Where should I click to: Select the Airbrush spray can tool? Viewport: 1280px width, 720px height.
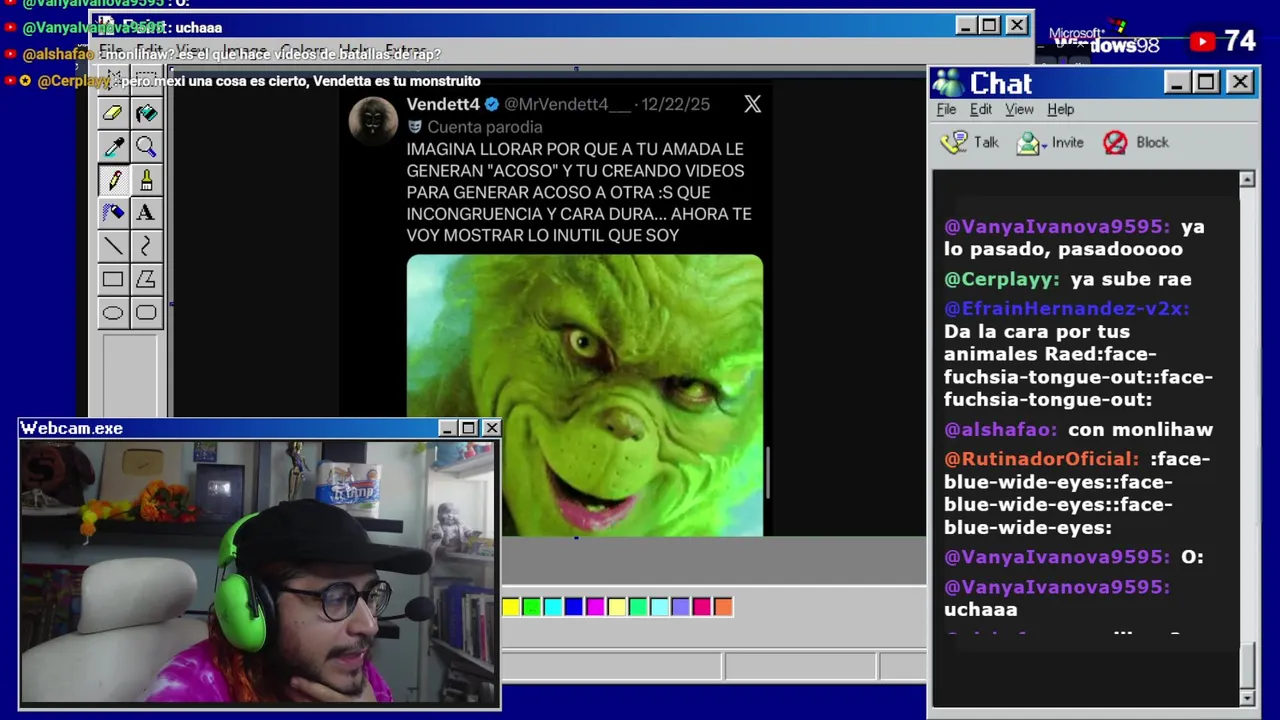112,213
